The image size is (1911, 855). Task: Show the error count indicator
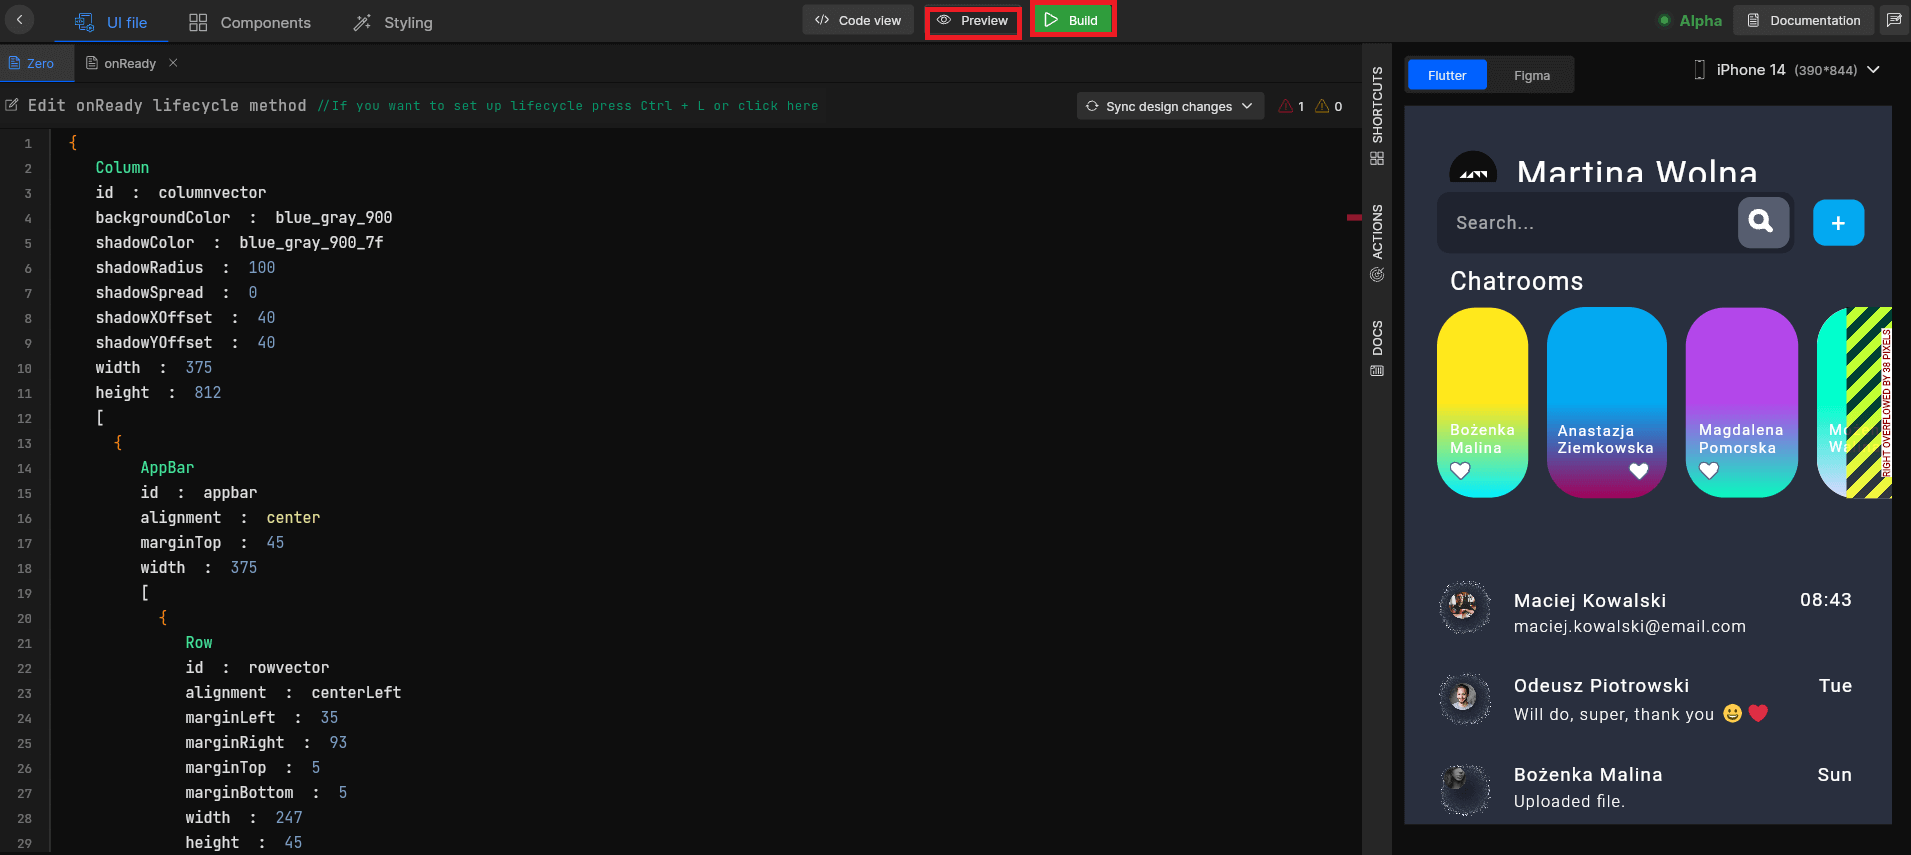coord(1291,106)
